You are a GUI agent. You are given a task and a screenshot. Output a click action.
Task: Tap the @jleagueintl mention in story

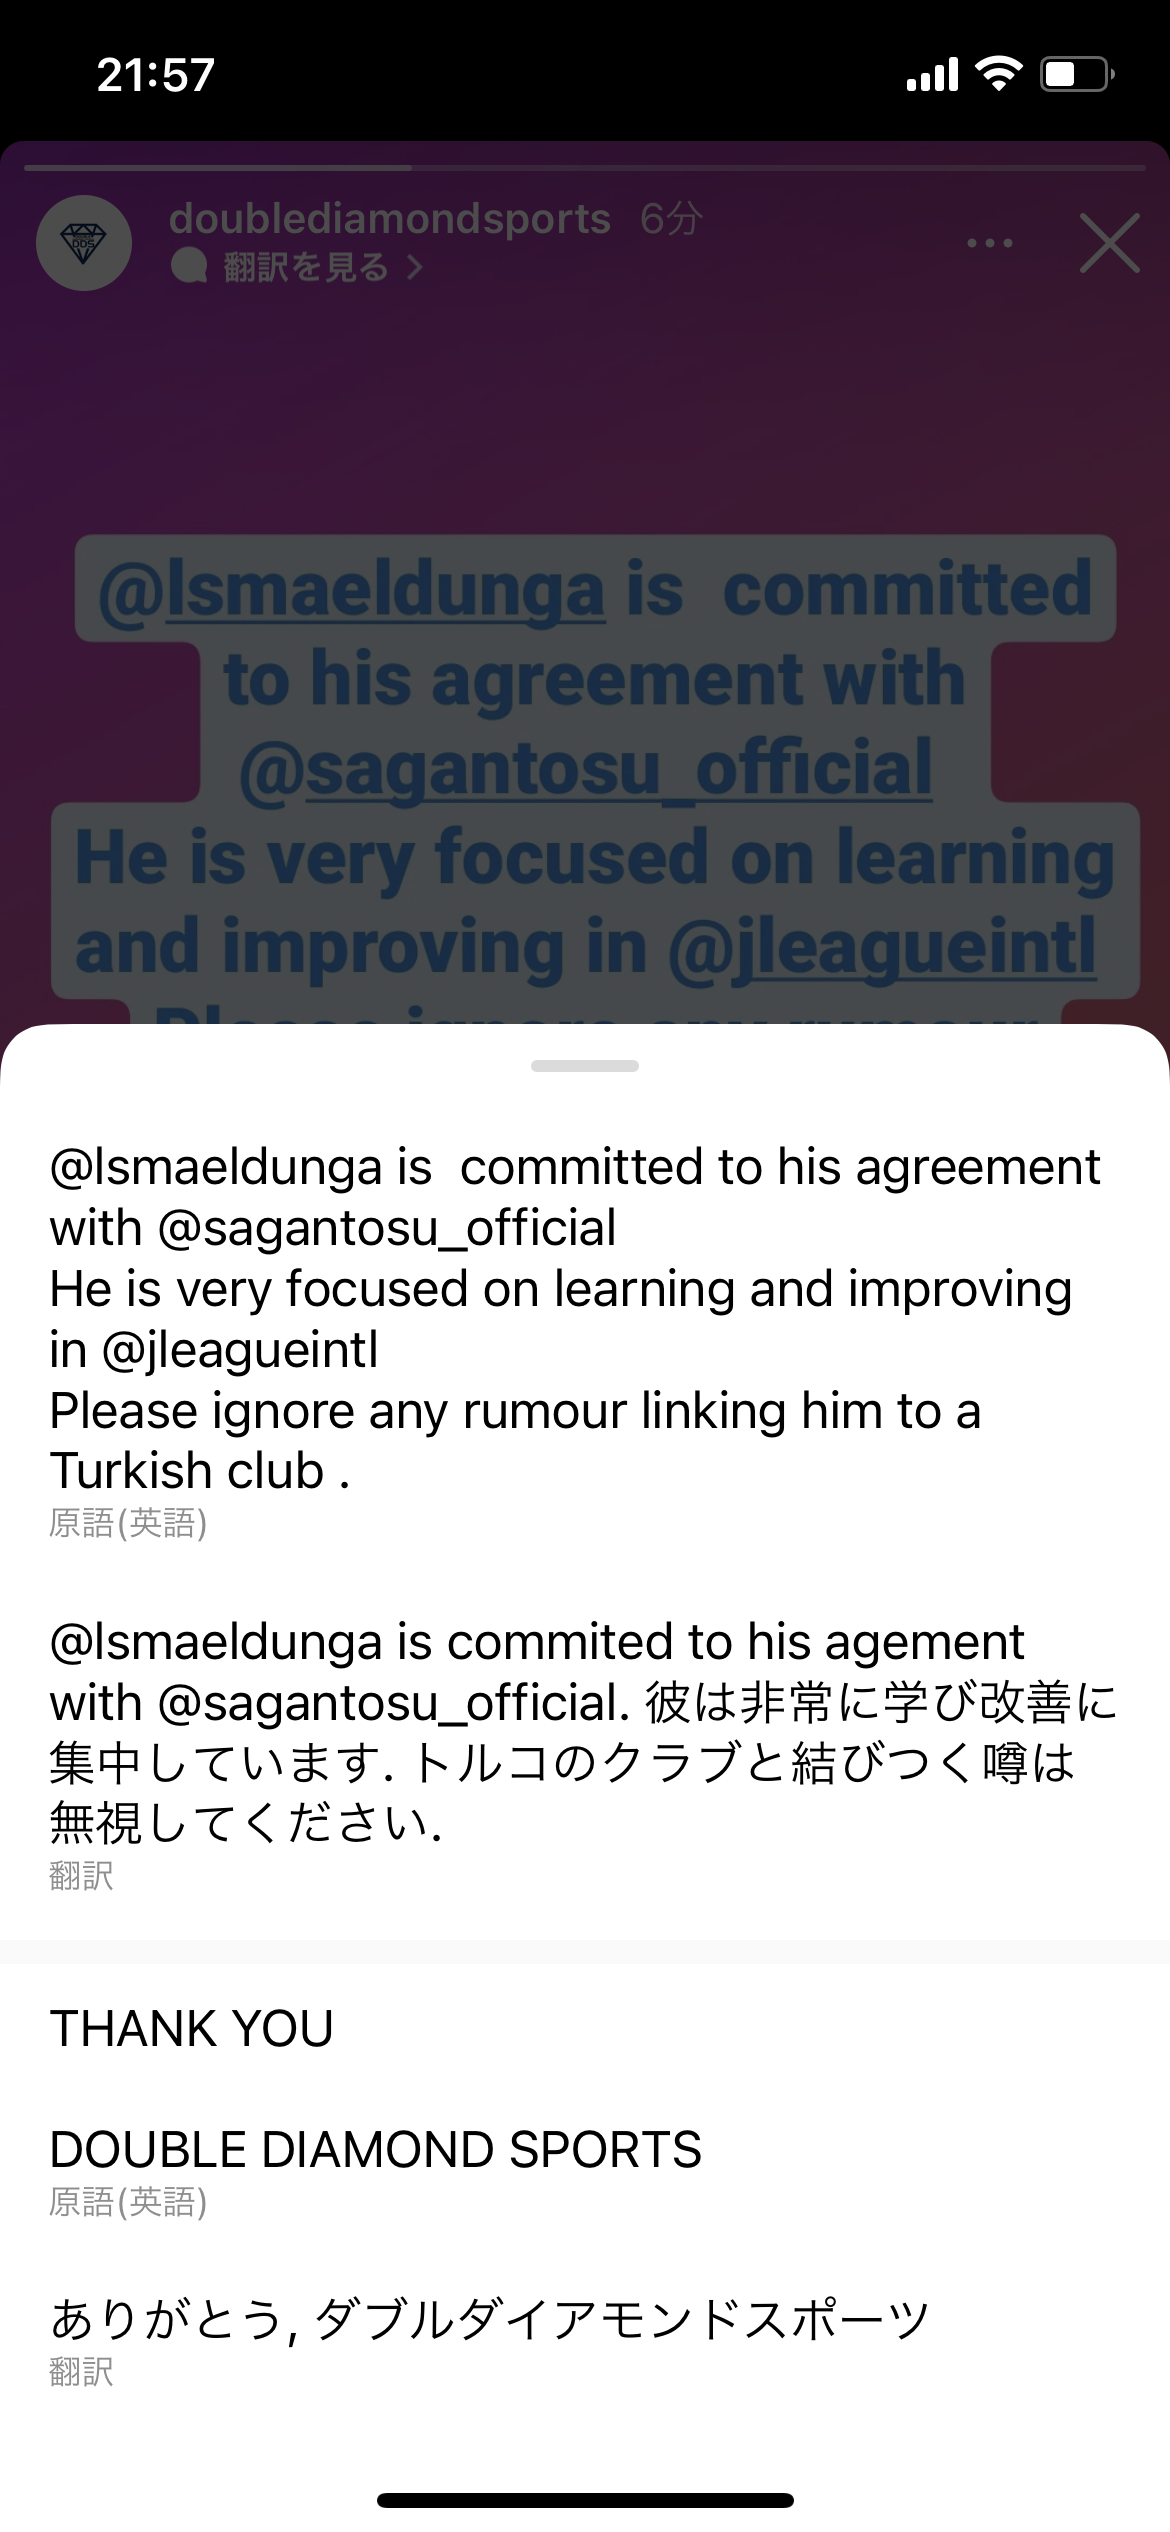[x=882, y=947]
